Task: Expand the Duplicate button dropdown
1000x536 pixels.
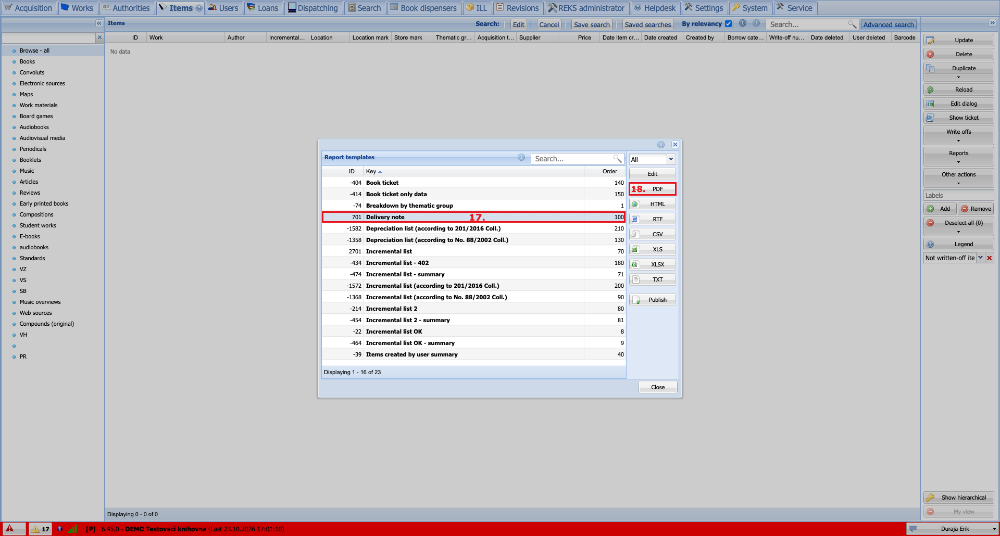Action: coord(959,77)
